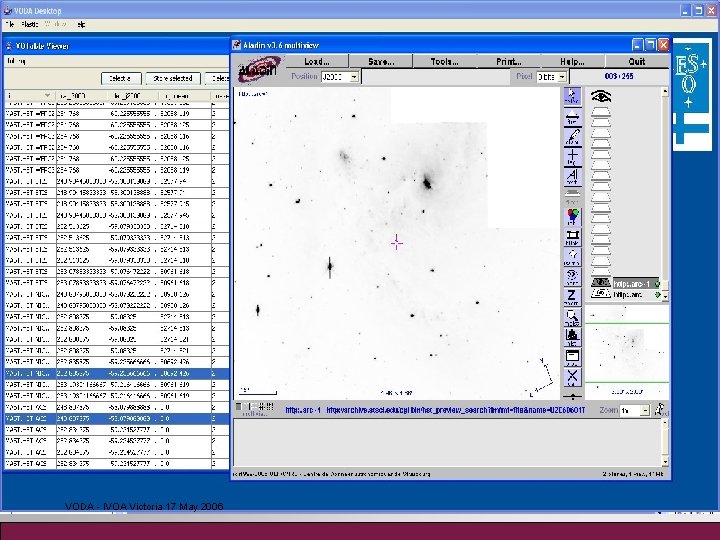This screenshot has height=540, width=720.
Task: Click the Select all button in VOTable Viewer
Action: click(121, 79)
